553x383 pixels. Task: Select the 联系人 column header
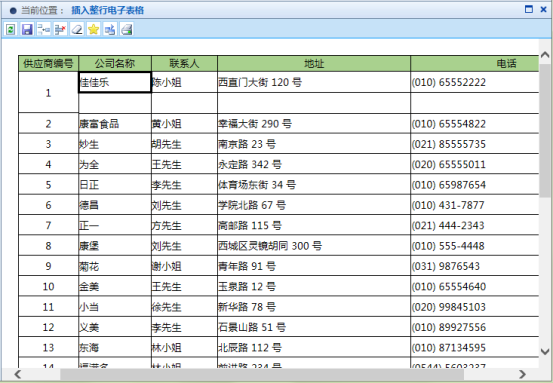pos(184,64)
